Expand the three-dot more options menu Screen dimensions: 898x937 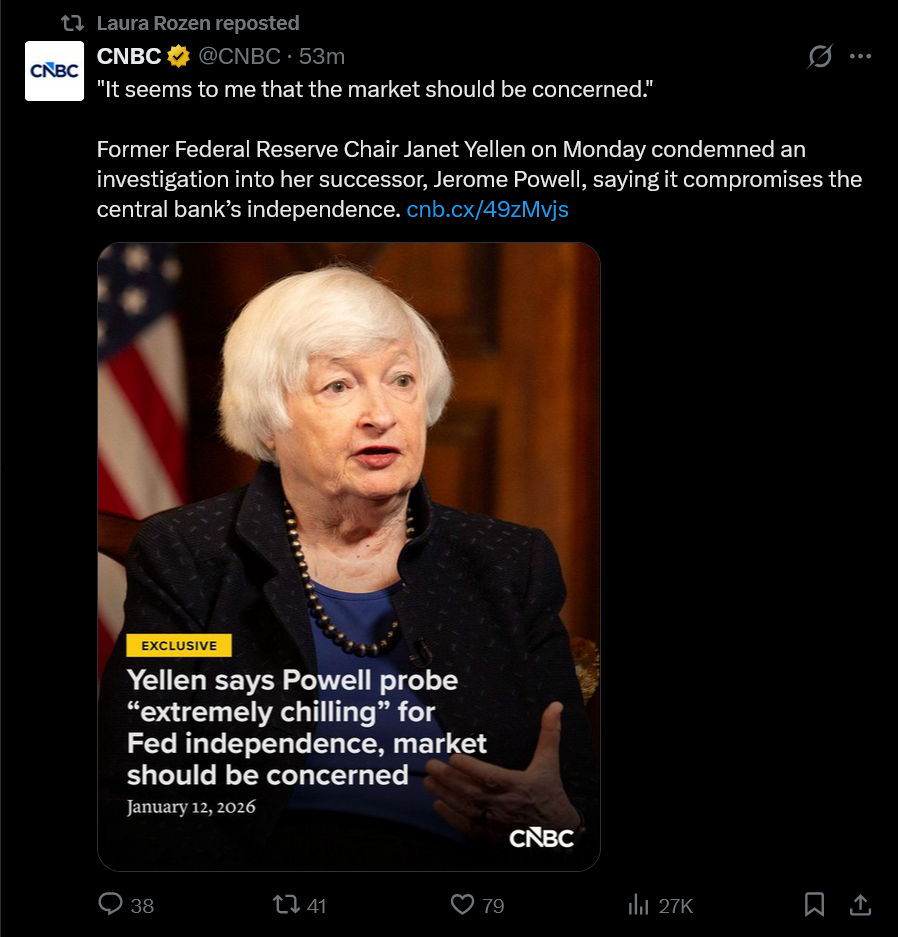pyautogui.click(x=860, y=56)
